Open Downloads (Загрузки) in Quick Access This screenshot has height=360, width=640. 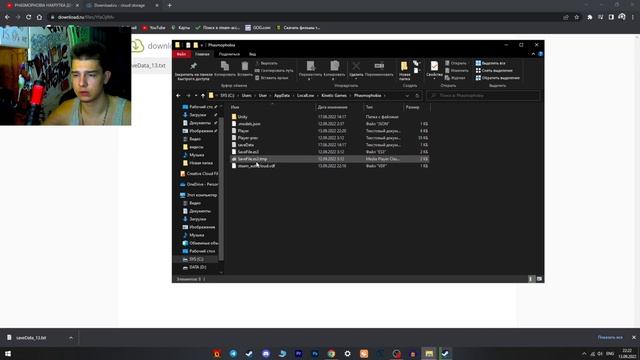[198, 115]
